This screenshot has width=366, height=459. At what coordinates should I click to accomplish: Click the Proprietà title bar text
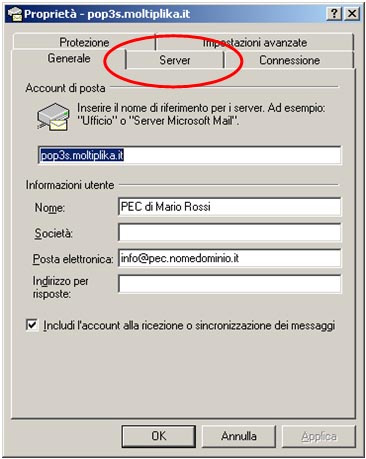pos(107,14)
